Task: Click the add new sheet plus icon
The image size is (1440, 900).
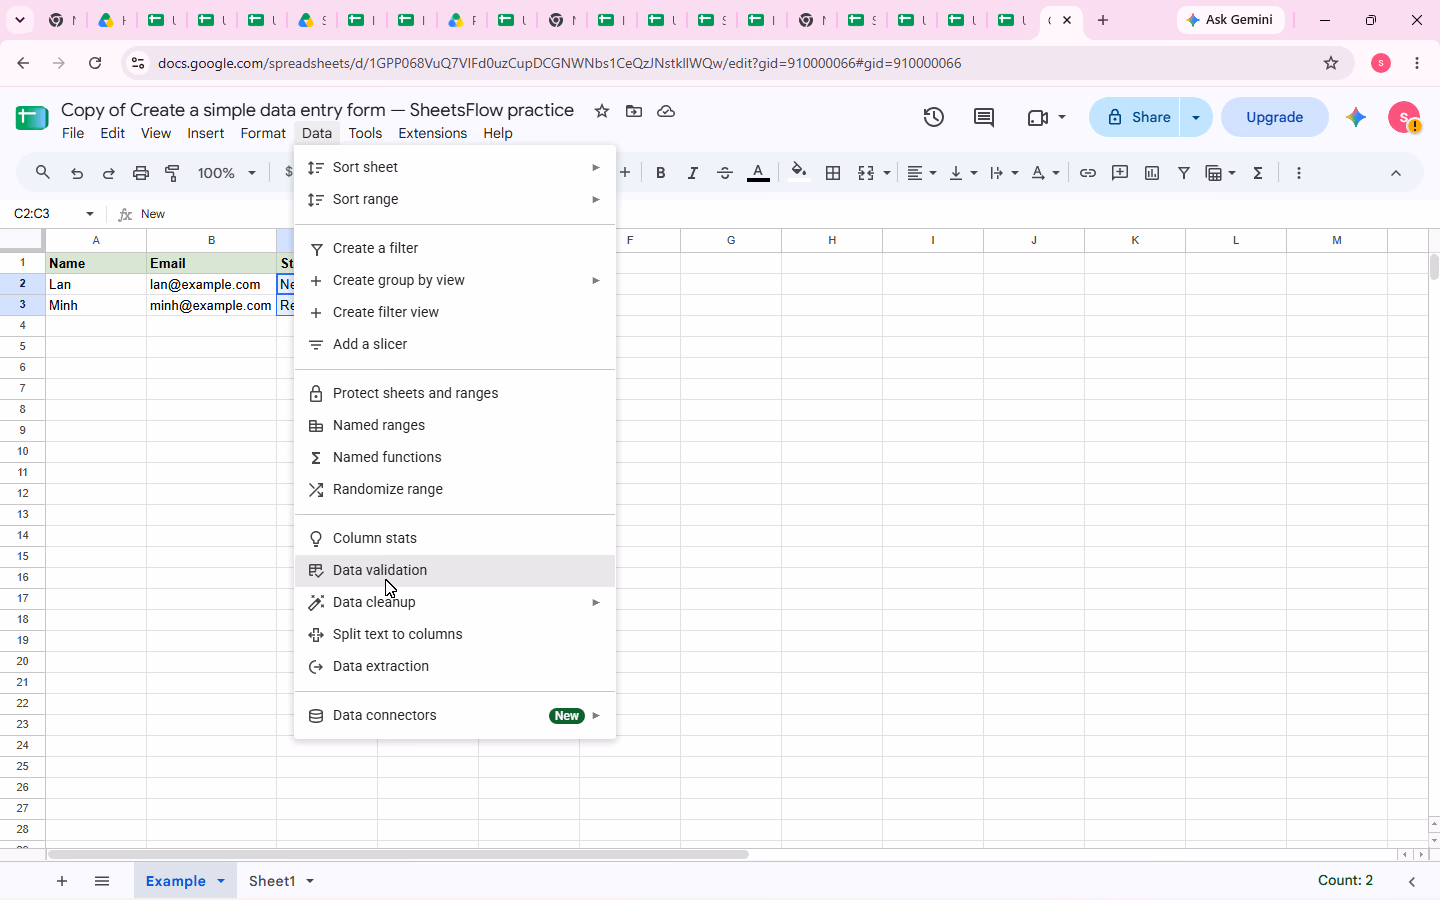Action: click(62, 881)
